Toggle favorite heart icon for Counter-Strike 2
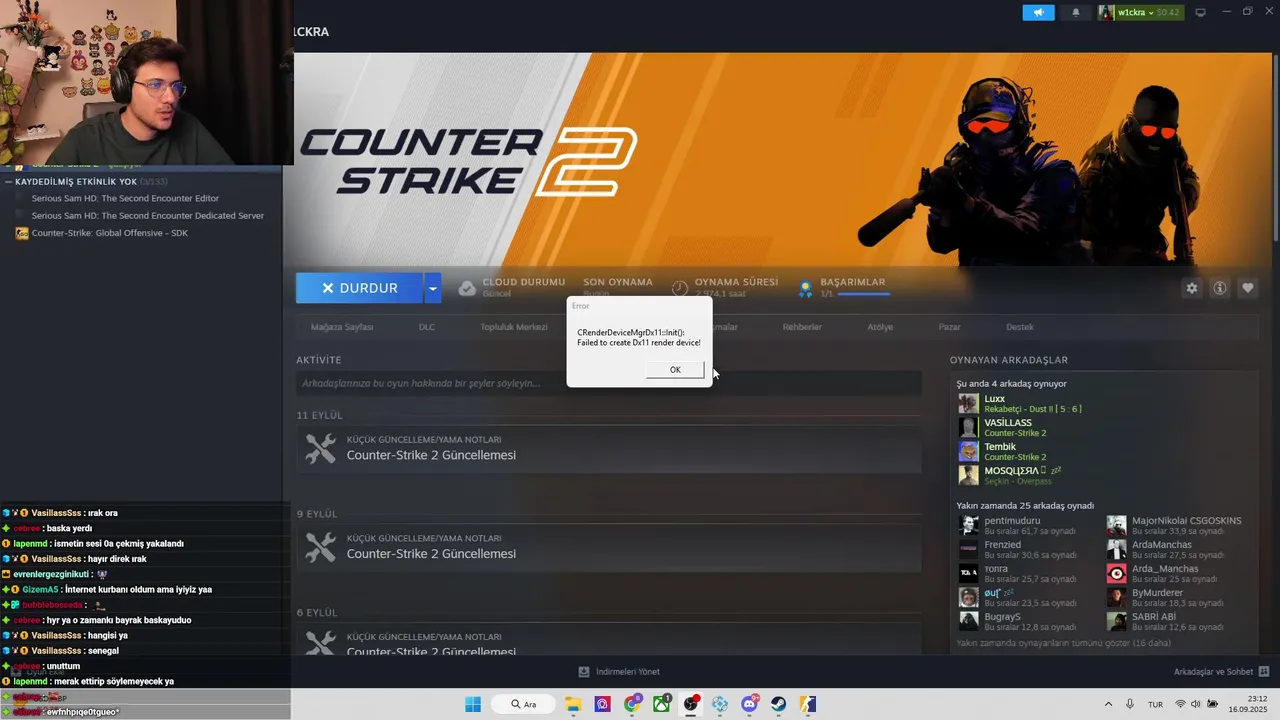The height and width of the screenshot is (720, 1280). [x=1248, y=288]
